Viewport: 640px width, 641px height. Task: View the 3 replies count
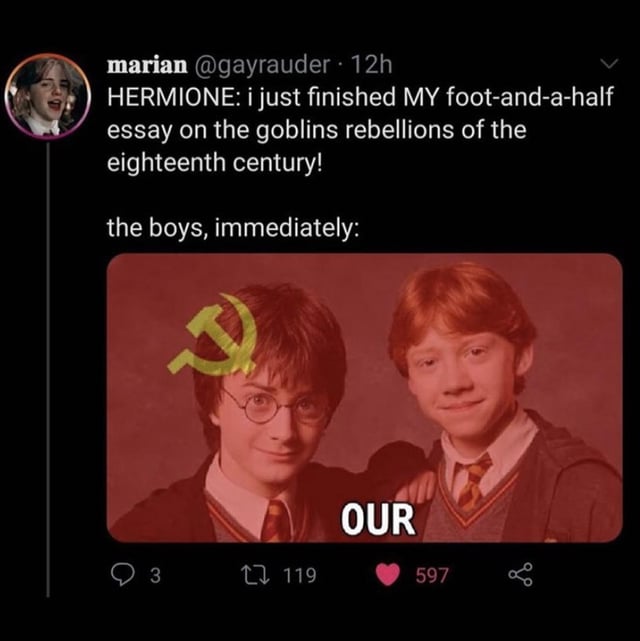tap(155, 575)
